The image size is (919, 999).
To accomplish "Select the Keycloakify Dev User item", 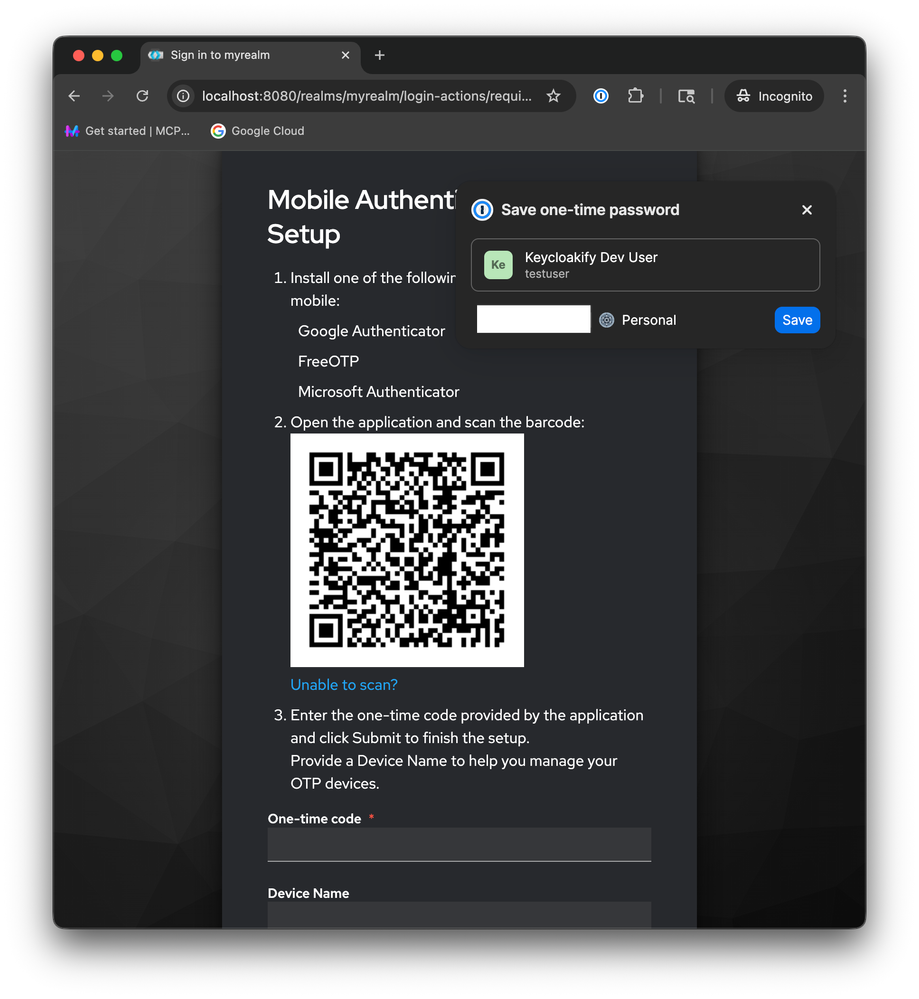I will click(x=645, y=265).
